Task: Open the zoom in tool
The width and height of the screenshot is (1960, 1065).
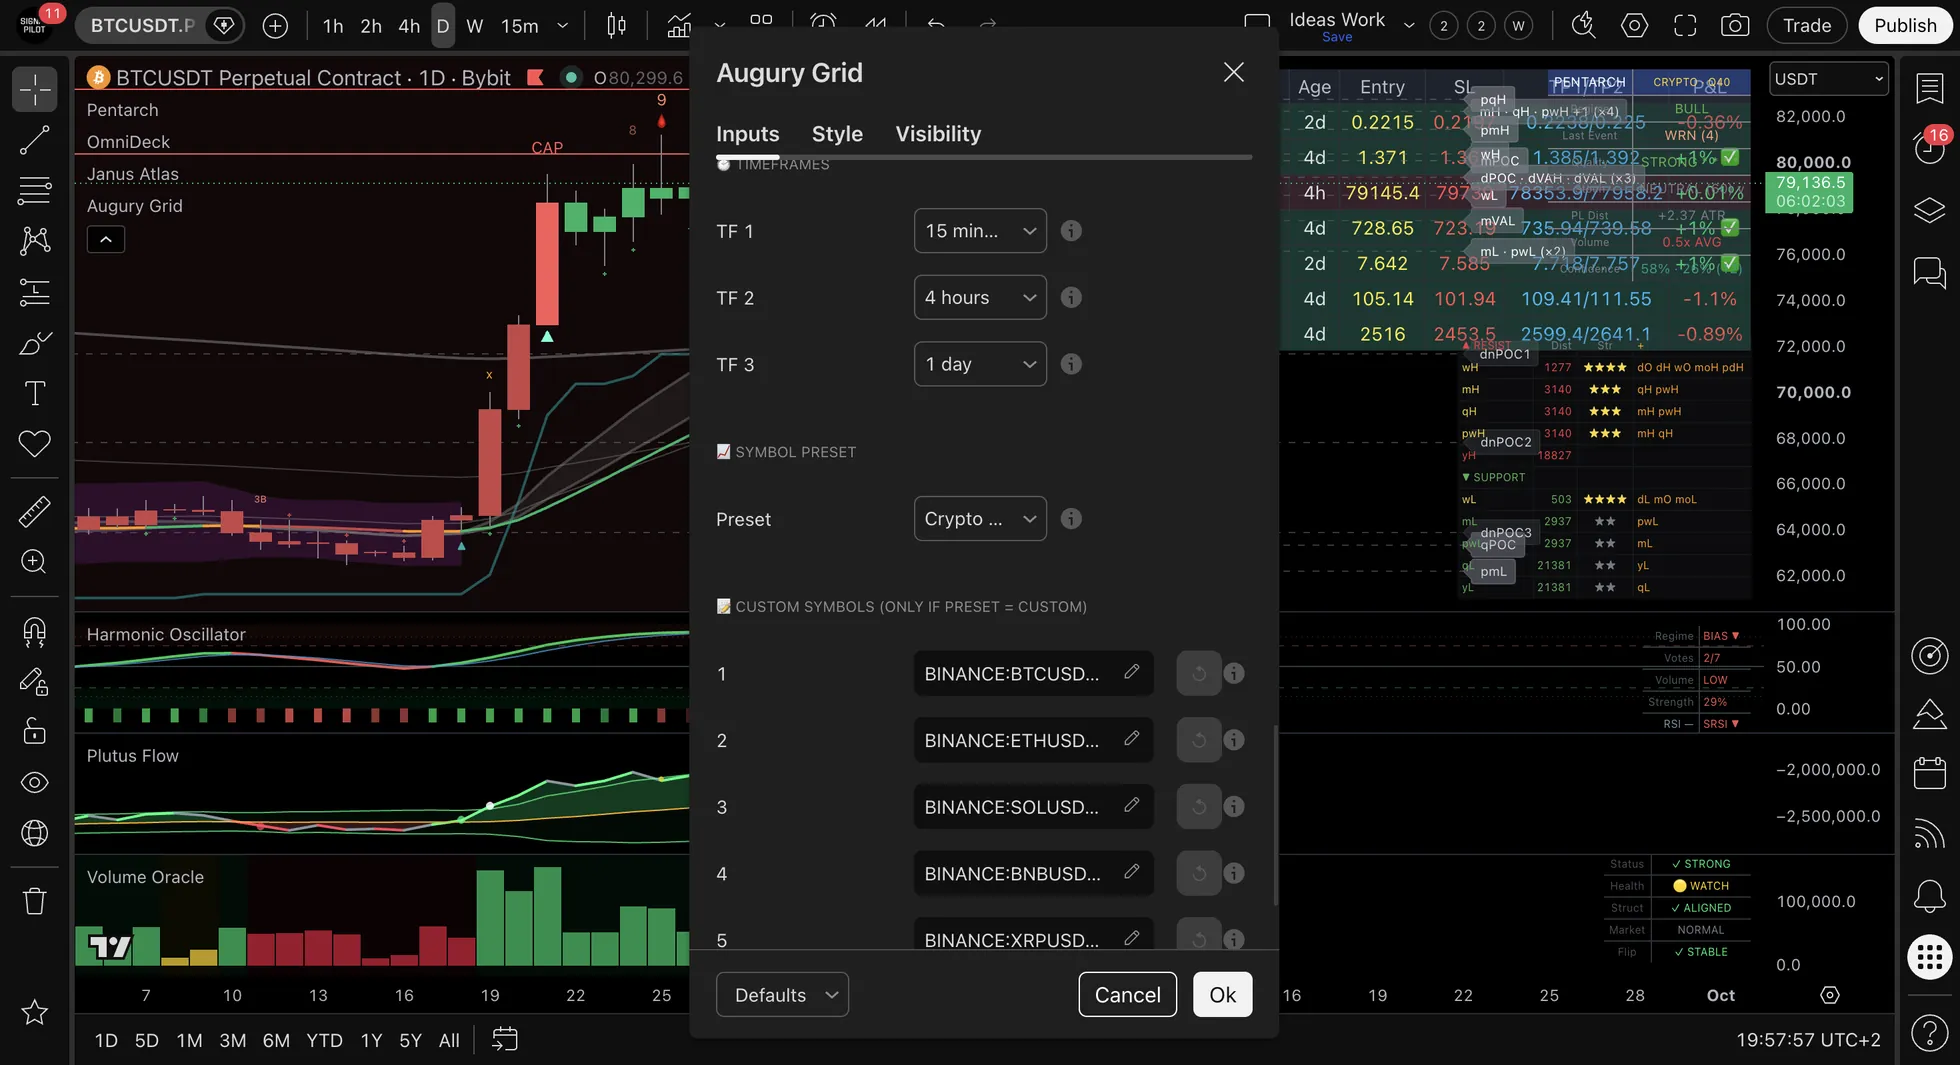Action: pyautogui.click(x=35, y=561)
